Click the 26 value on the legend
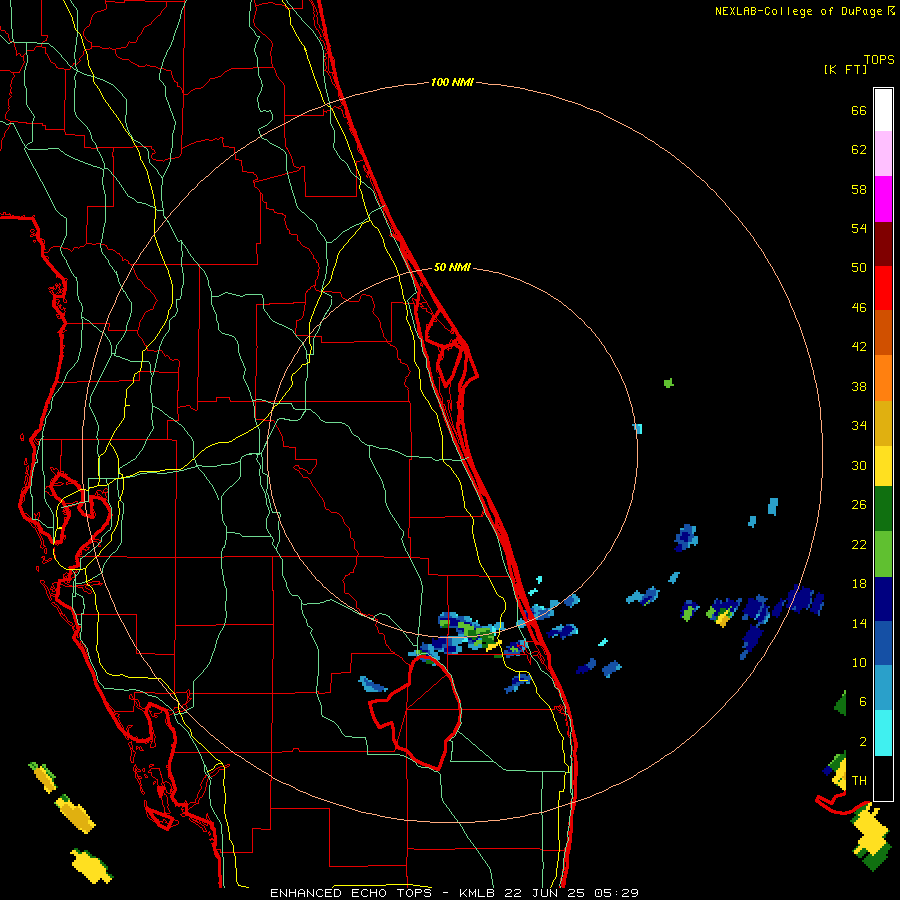Screen dimensions: 900x900 pos(859,505)
